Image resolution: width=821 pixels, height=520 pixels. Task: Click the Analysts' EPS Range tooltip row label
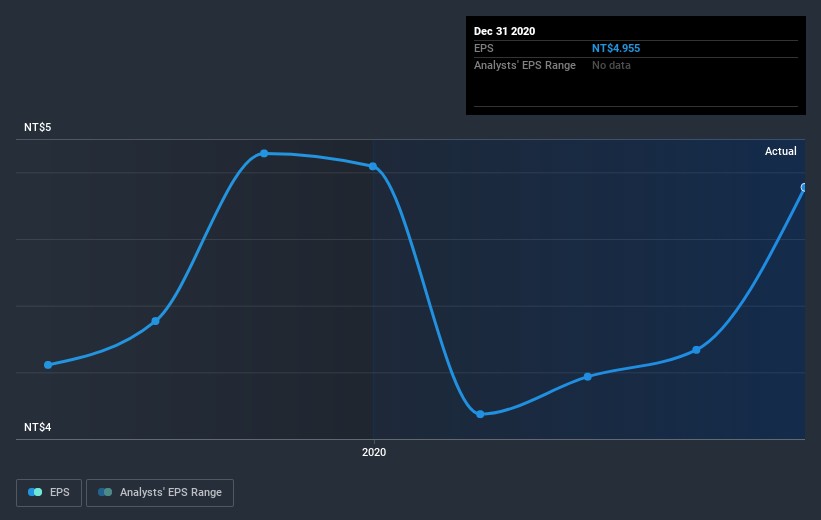click(525, 65)
